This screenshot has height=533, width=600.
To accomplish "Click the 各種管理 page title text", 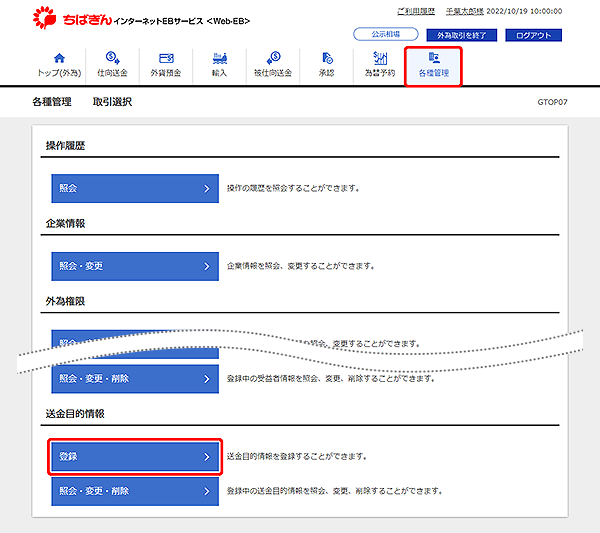I will 52,102.
